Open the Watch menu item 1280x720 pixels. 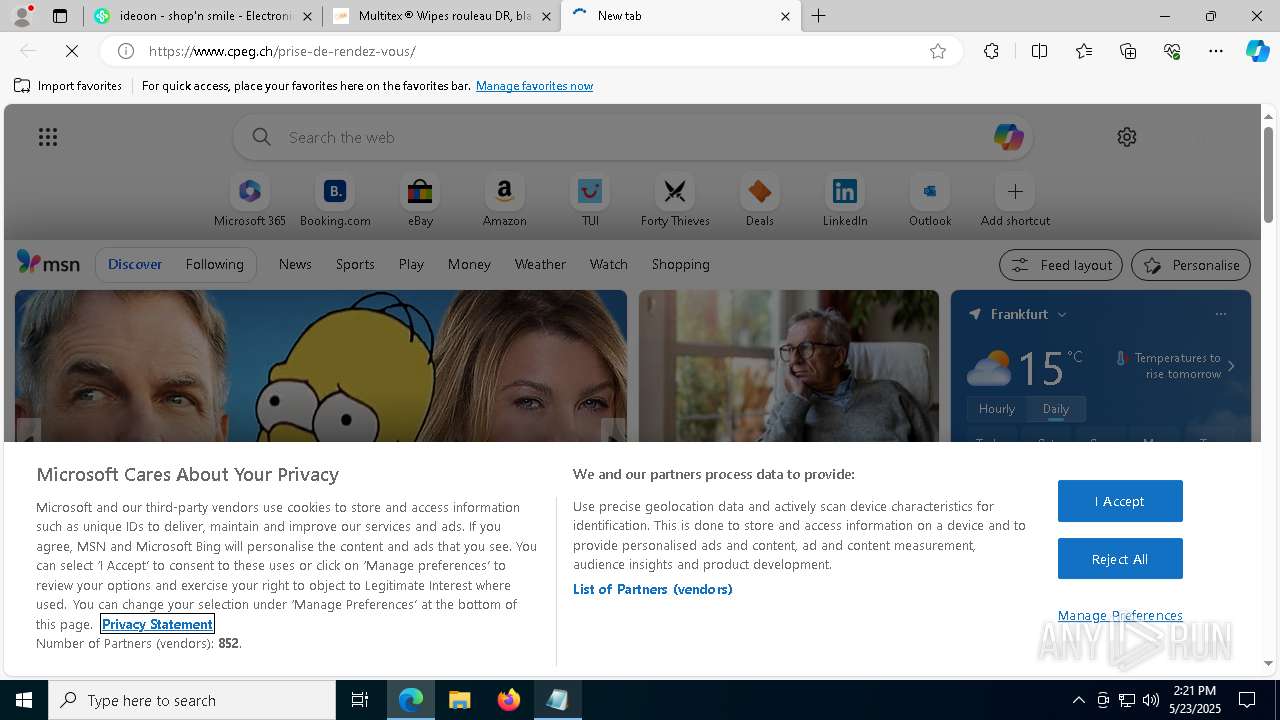[608, 264]
